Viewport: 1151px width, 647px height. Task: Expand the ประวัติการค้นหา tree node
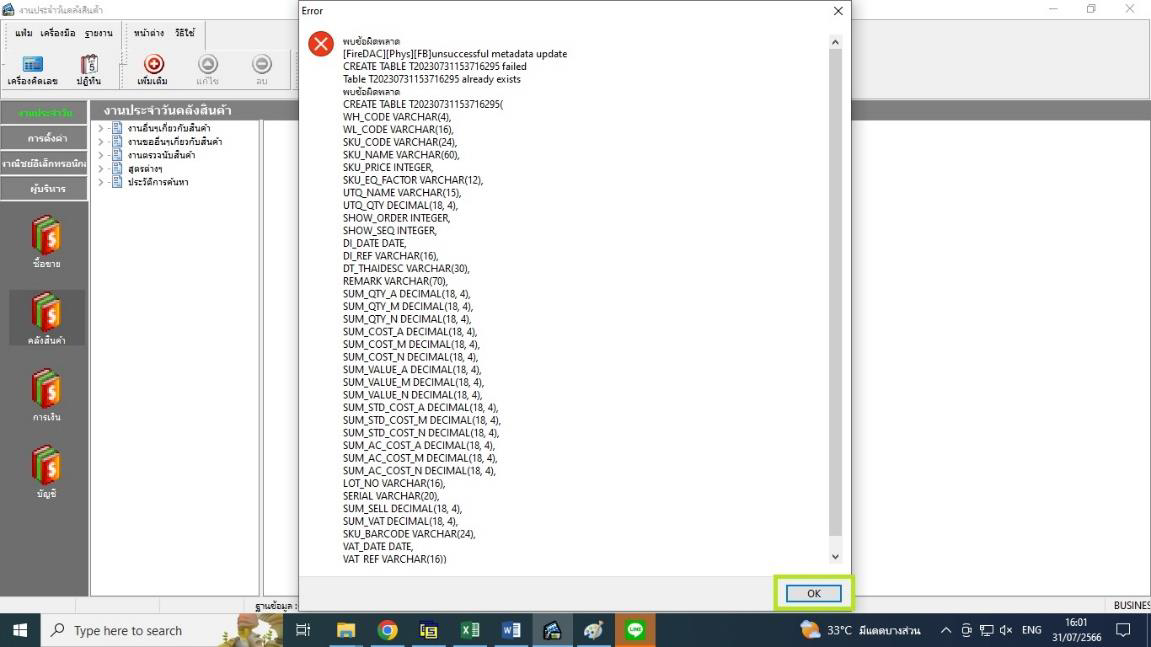tap(101, 182)
